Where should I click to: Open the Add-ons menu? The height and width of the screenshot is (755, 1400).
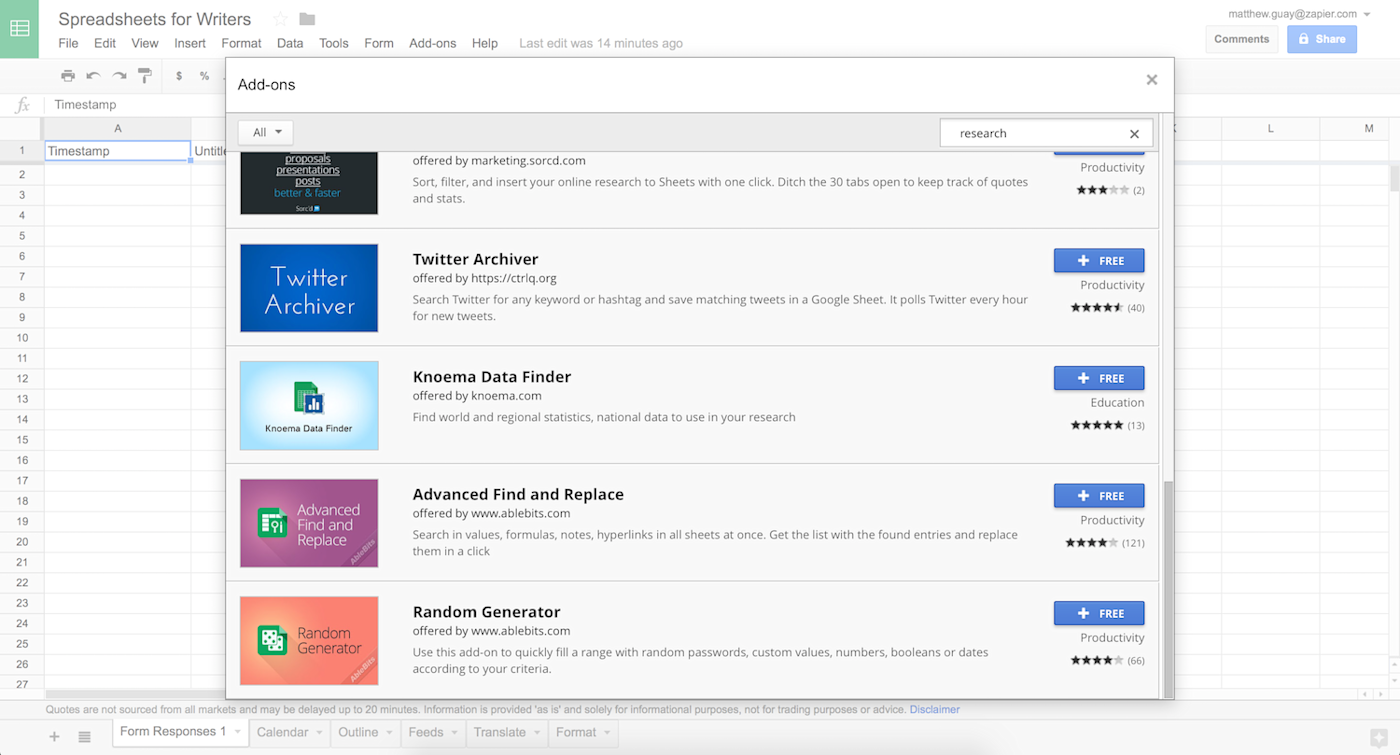(x=432, y=43)
